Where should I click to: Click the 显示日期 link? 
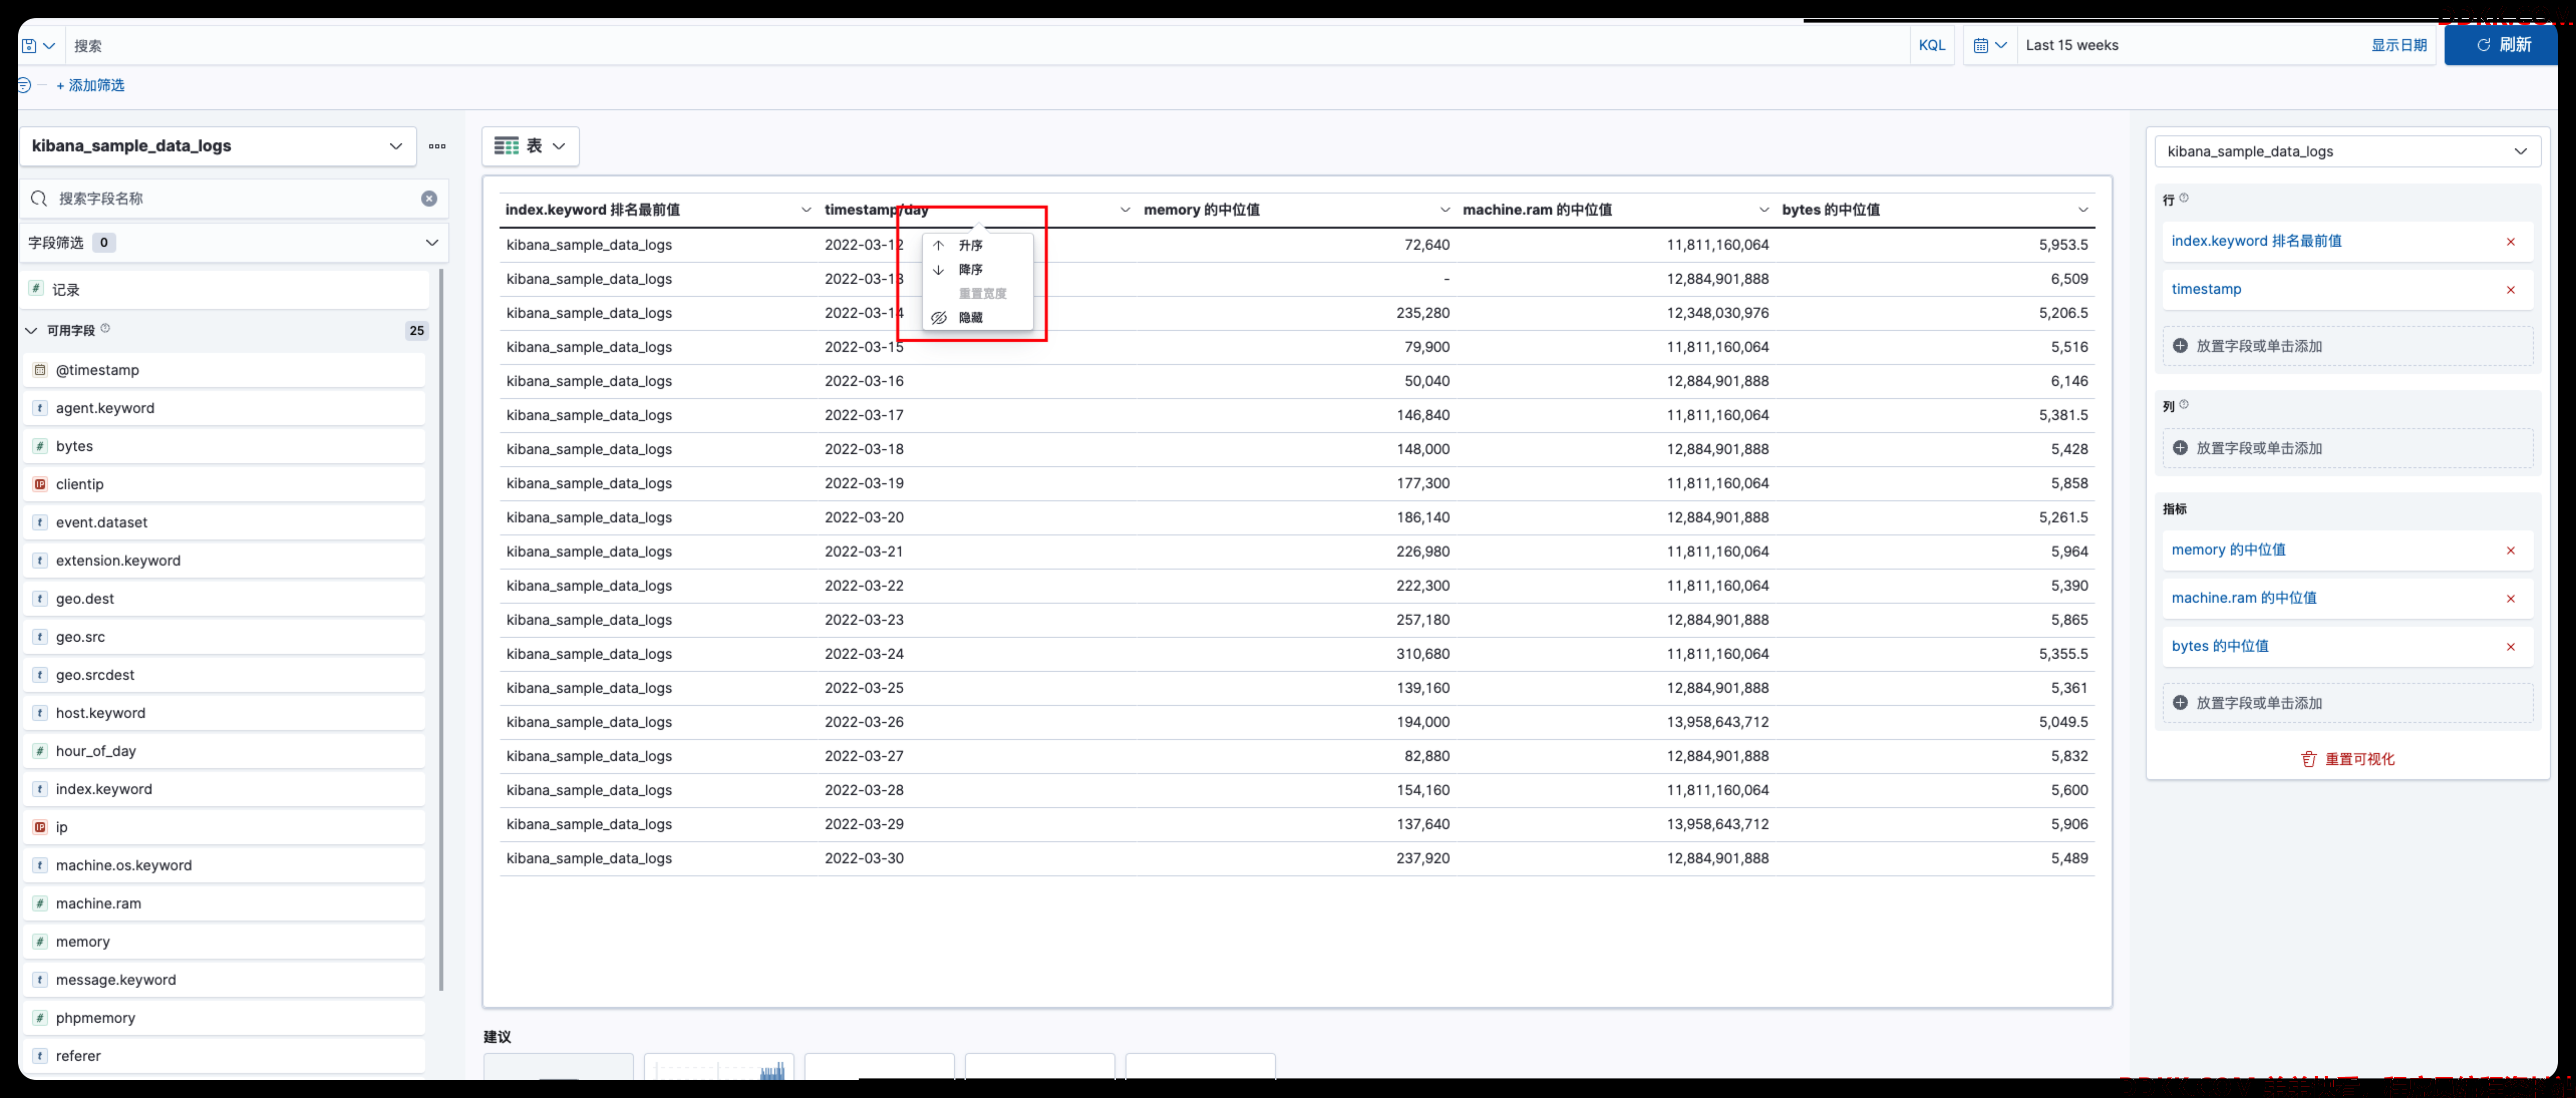click(x=2398, y=46)
